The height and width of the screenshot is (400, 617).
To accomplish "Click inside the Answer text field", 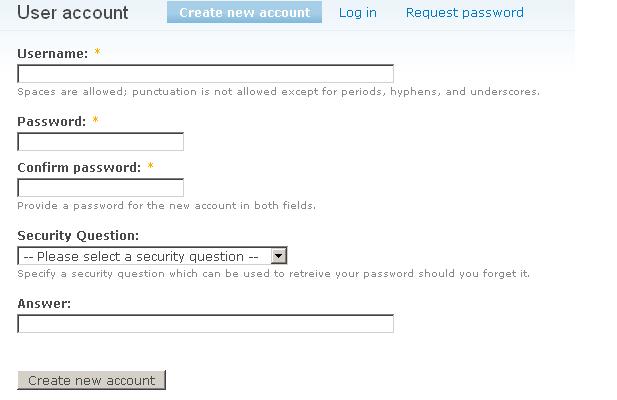I will click(205, 324).
